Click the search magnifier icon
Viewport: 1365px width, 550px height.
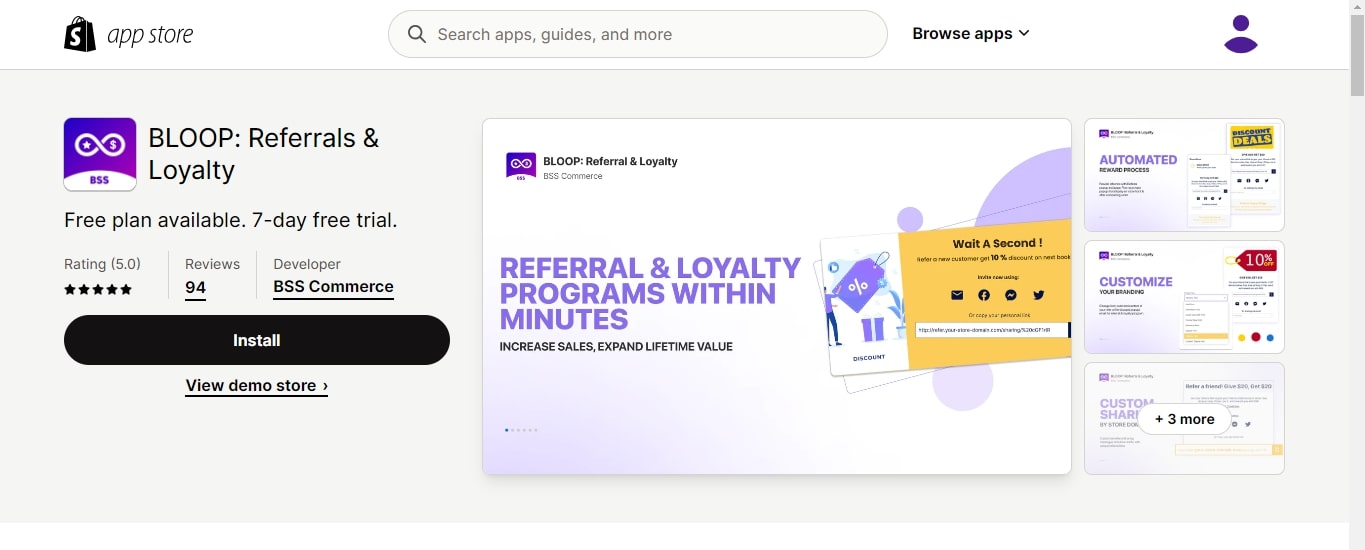(417, 34)
